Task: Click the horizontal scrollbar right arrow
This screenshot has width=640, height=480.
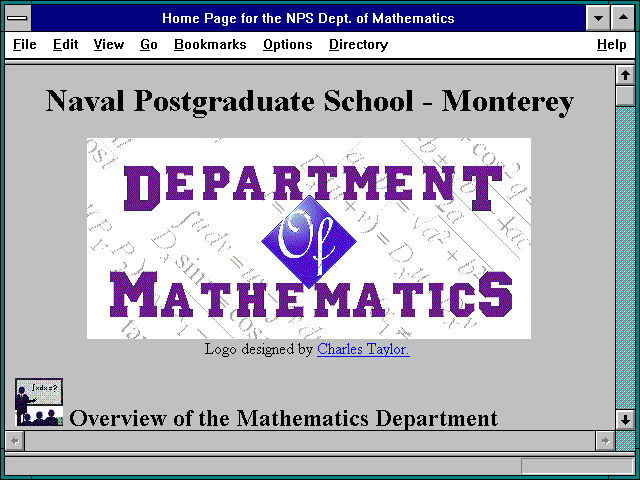Action: coord(605,441)
